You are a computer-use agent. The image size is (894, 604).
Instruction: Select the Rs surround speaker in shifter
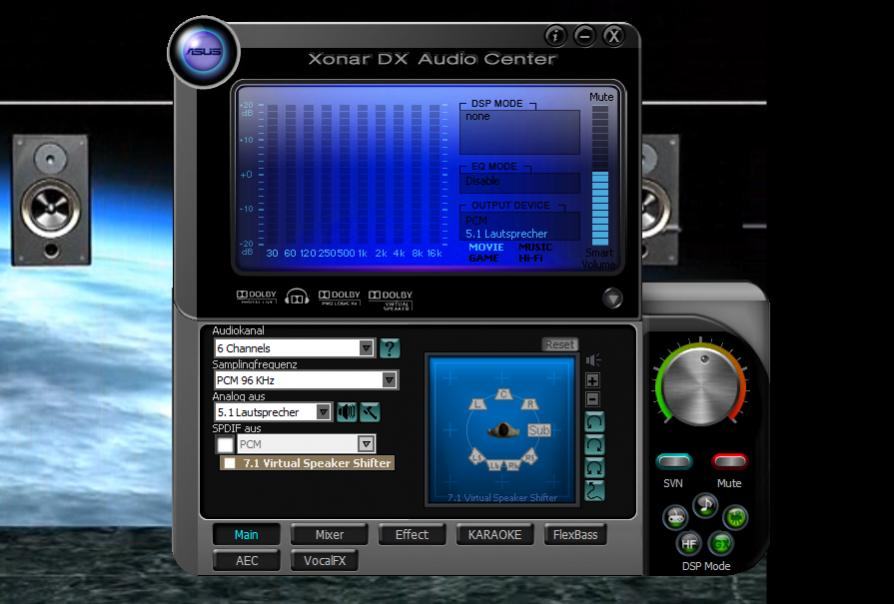(x=530, y=457)
